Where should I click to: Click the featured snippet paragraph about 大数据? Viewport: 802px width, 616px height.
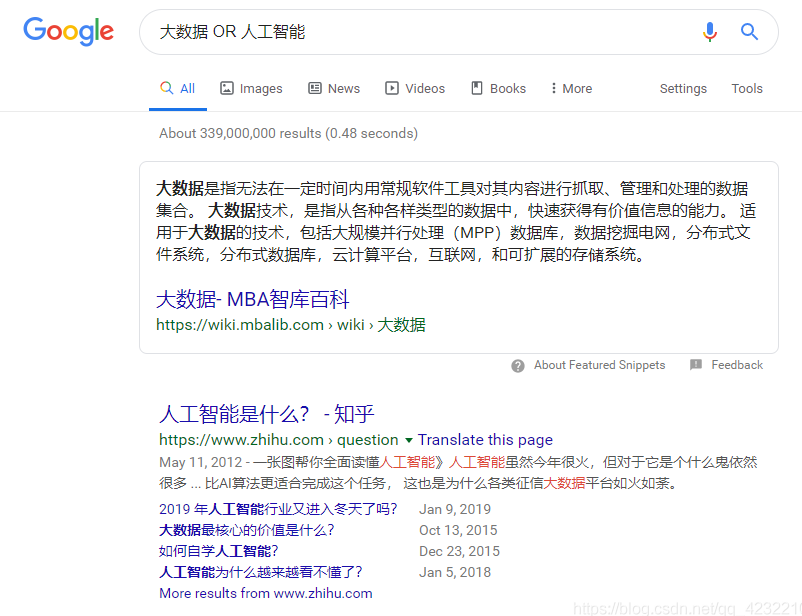(456, 222)
